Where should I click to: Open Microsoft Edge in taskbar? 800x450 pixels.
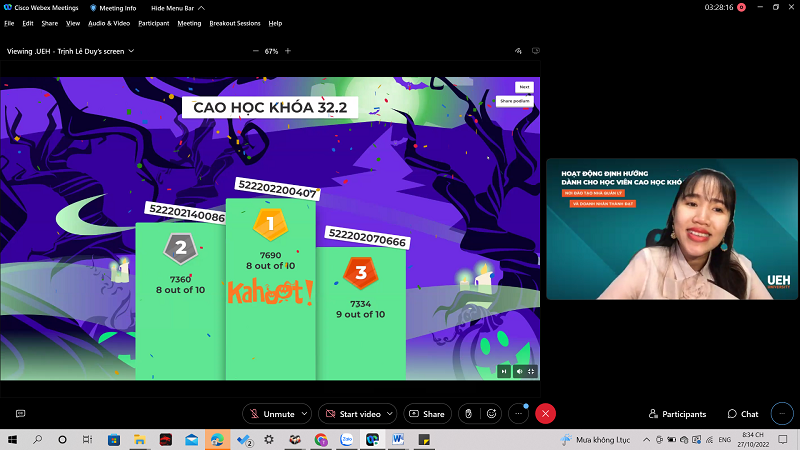pyautogui.click(x=217, y=440)
